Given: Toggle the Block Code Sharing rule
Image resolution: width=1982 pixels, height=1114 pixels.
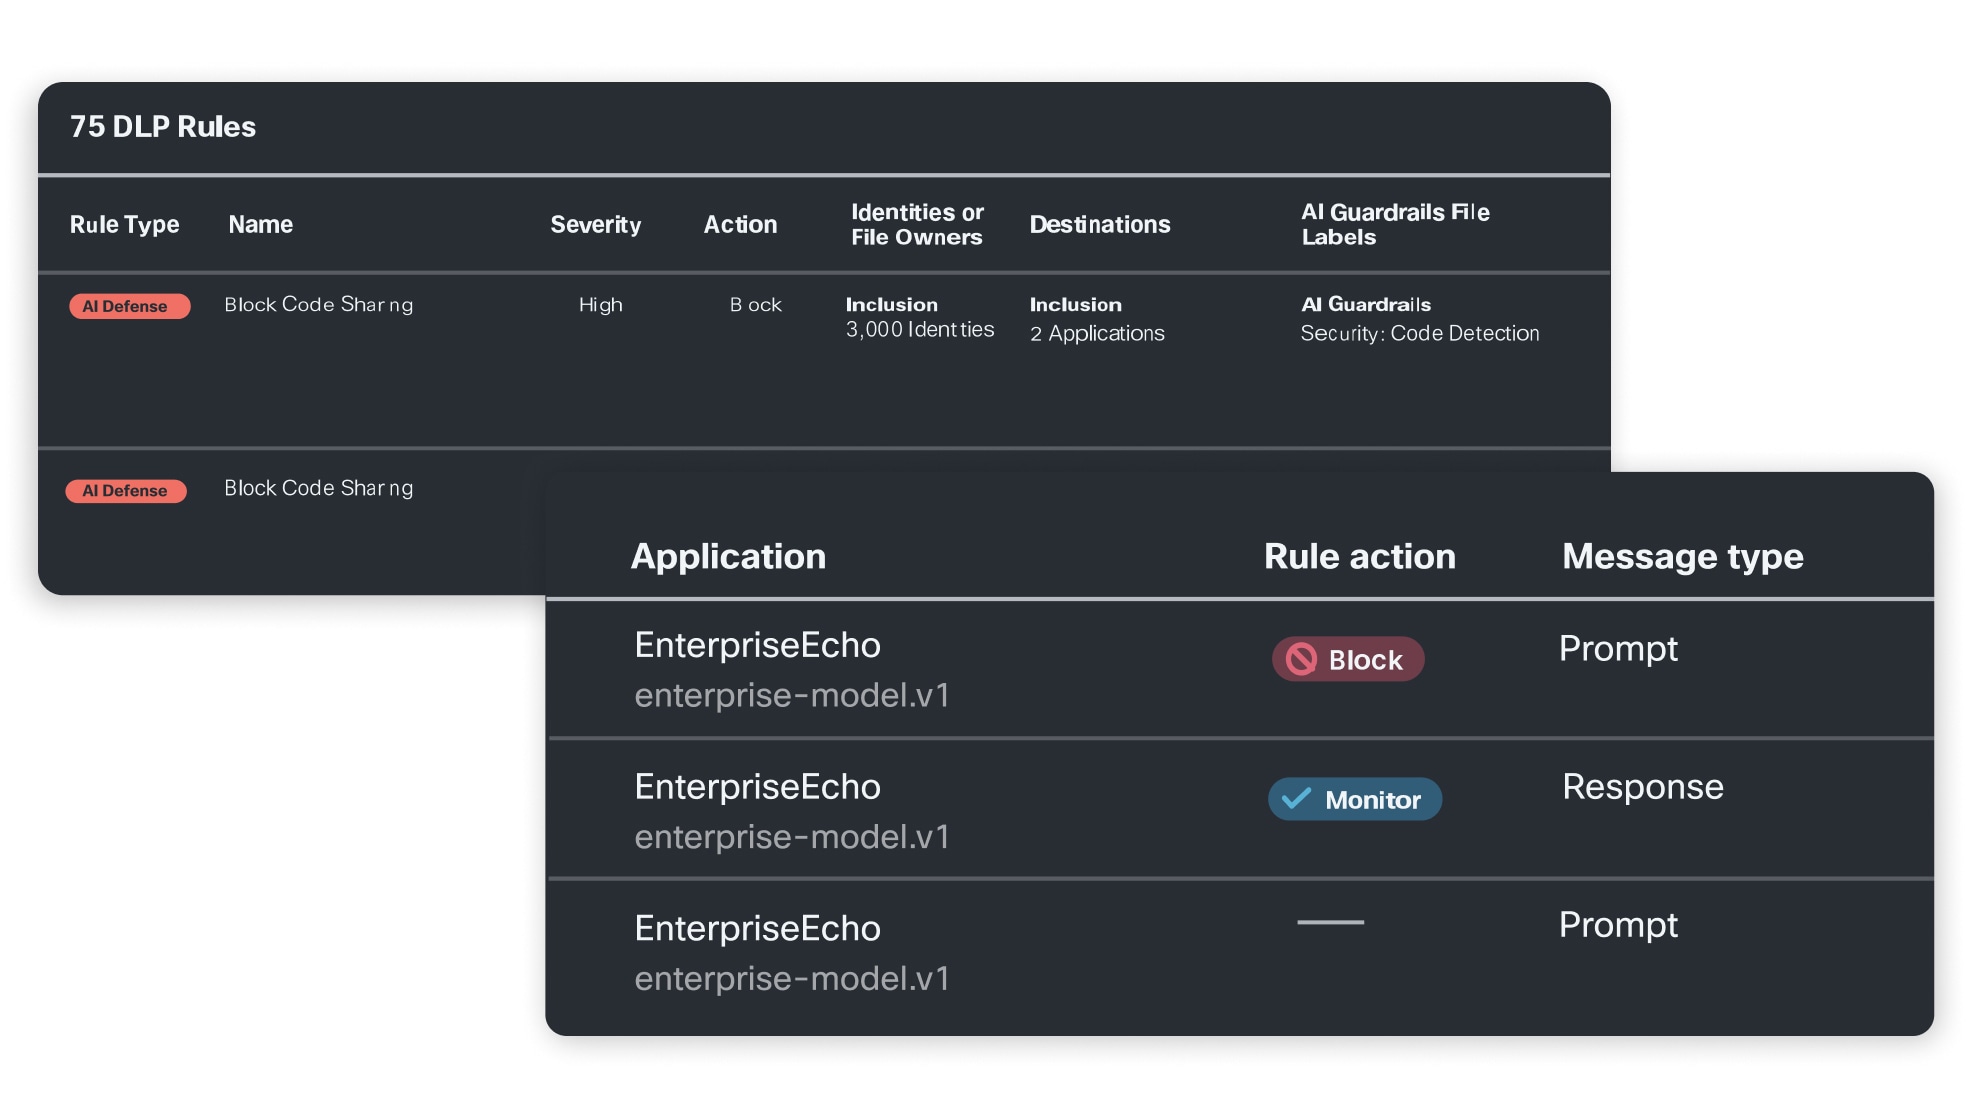Looking at the screenshot, I should (318, 305).
